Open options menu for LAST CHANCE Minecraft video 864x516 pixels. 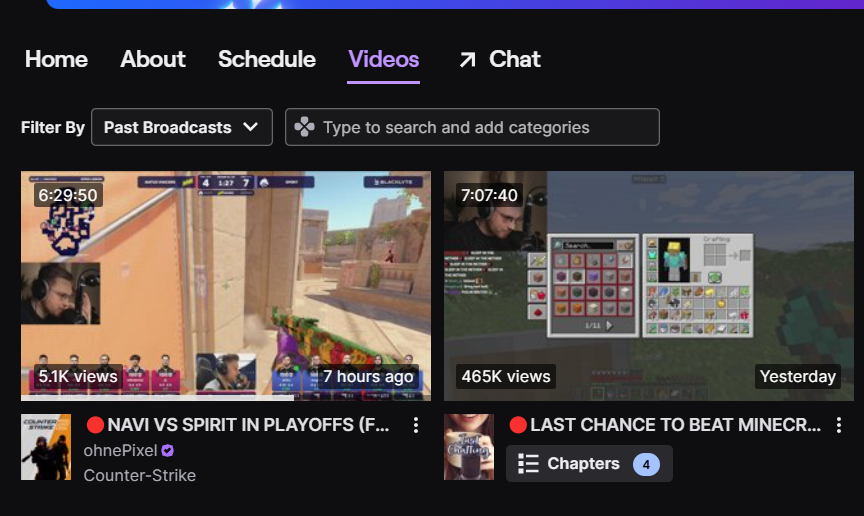coord(839,425)
